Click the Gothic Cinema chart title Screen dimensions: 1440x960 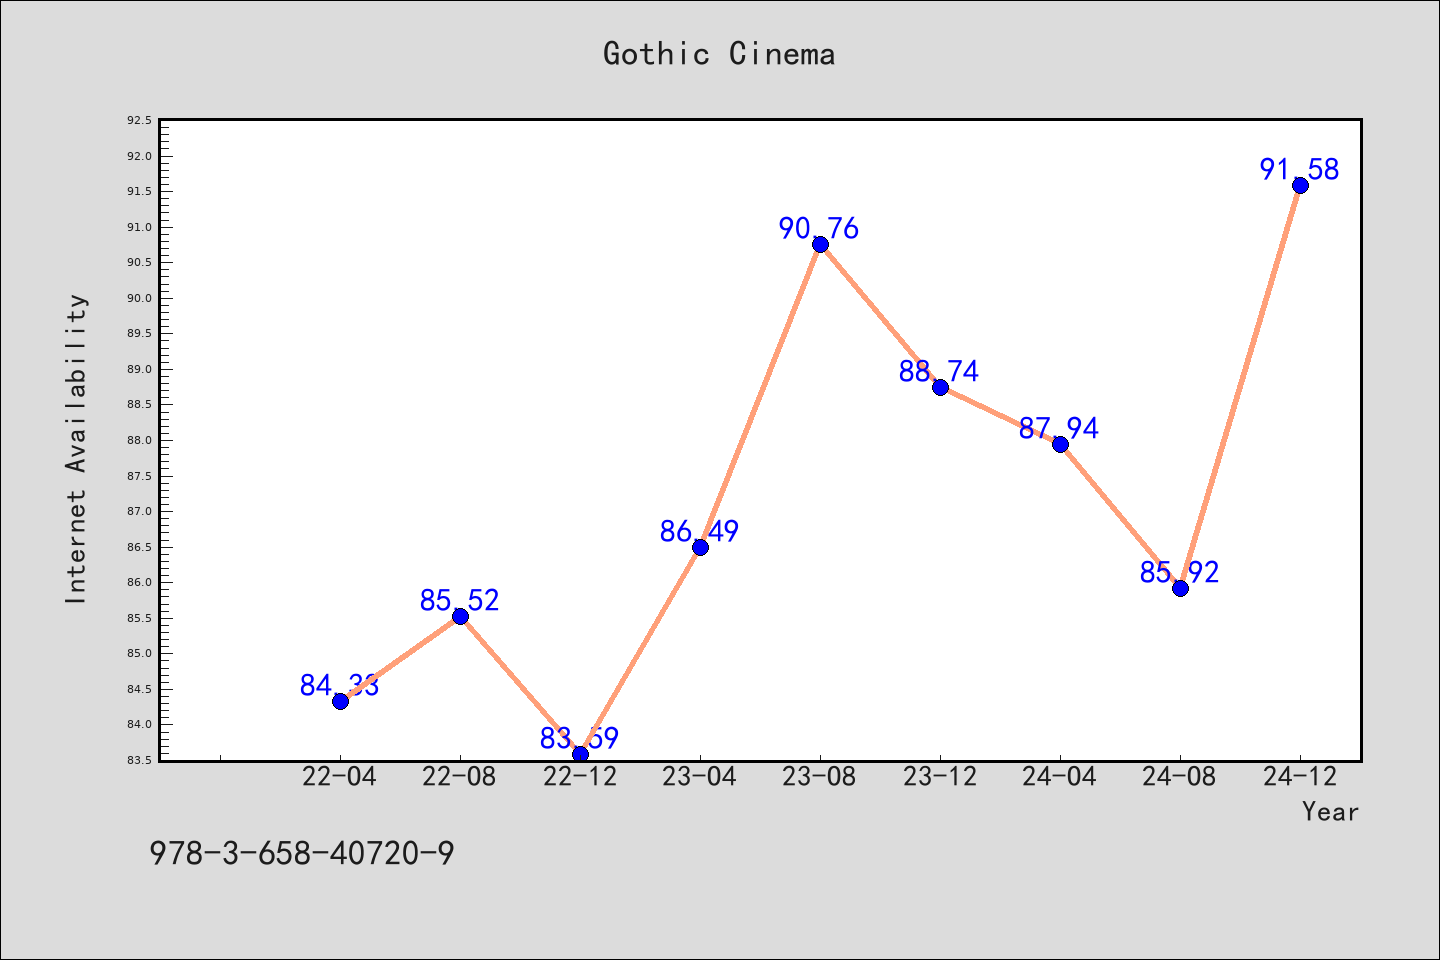pos(719,54)
